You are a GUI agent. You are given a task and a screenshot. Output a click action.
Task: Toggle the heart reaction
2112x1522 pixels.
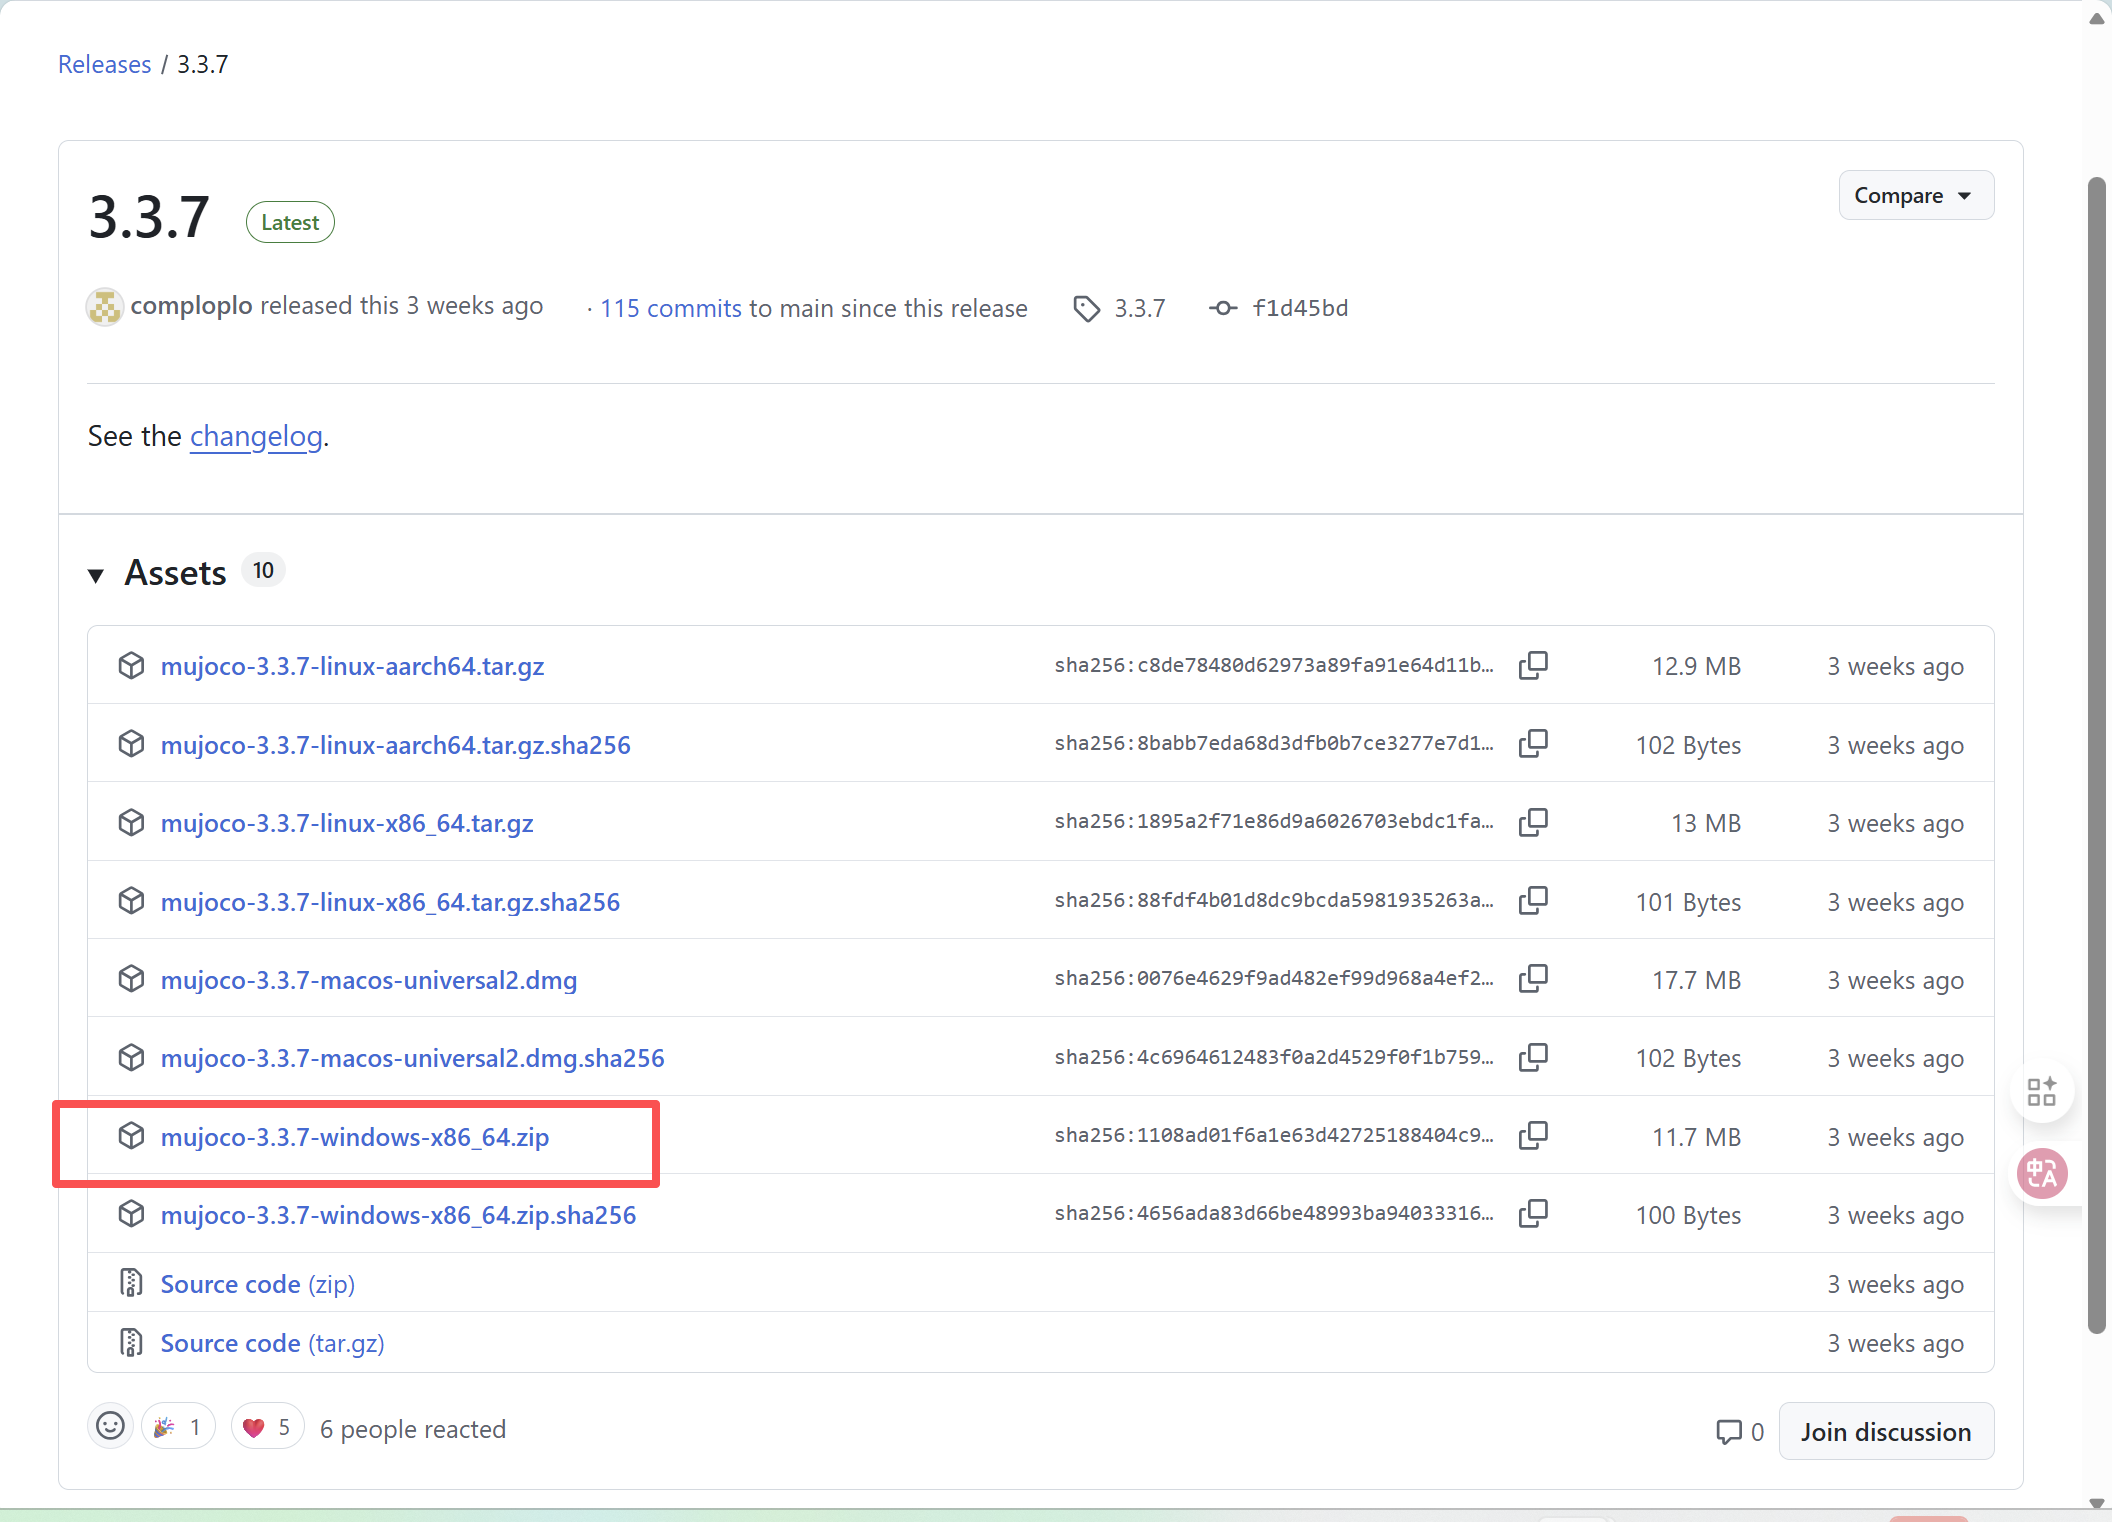(x=267, y=1427)
